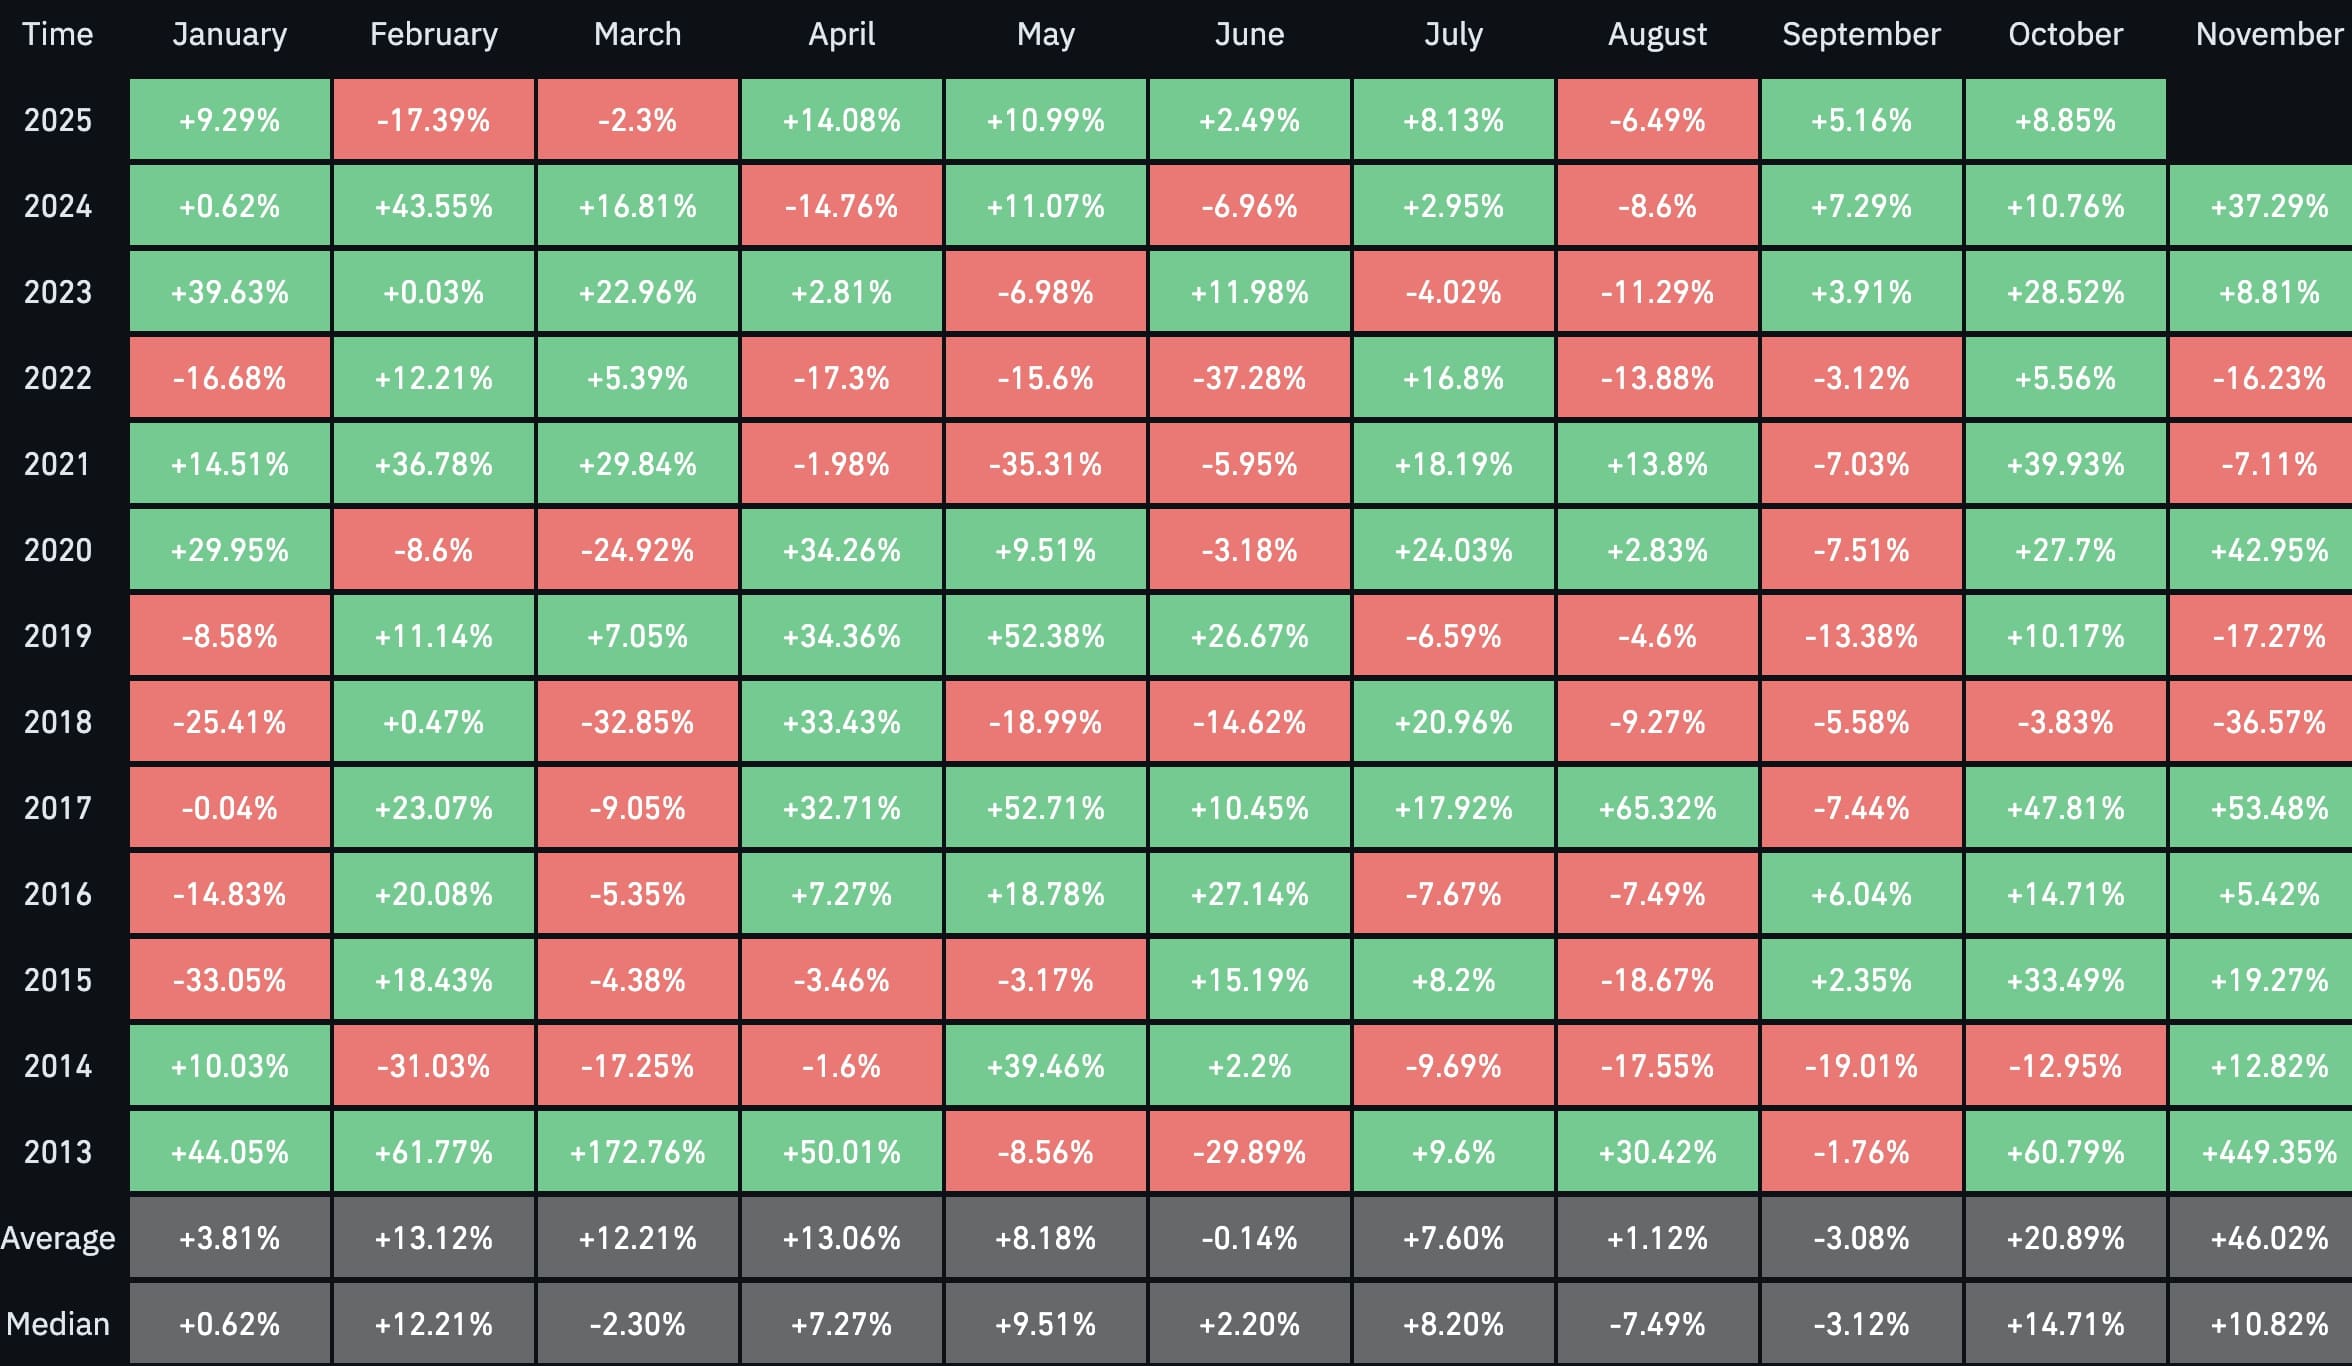Select the 2018 March -32.85% cell
The image size is (2352, 1366).
[637, 722]
